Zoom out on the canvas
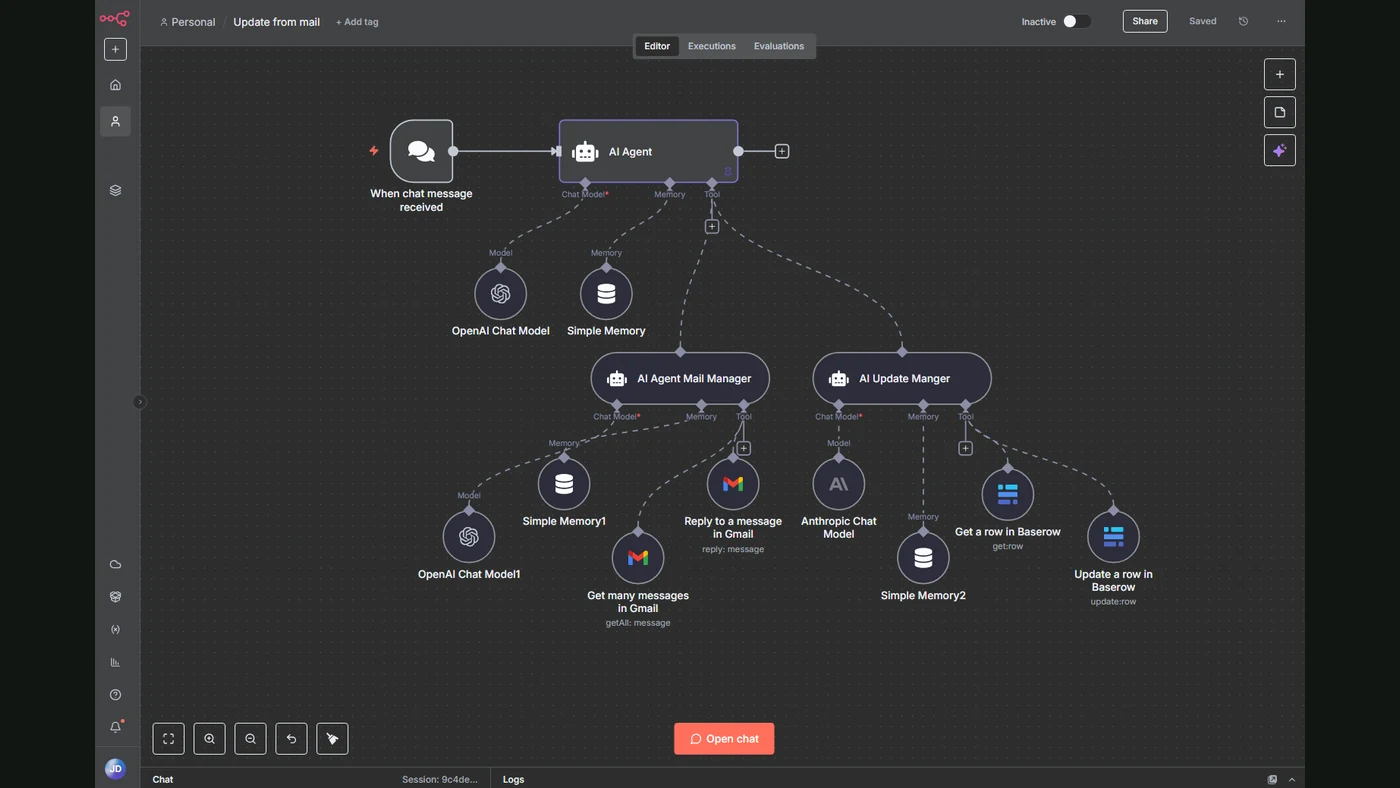The image size is (1400, 788). click(x=250, y=739)
